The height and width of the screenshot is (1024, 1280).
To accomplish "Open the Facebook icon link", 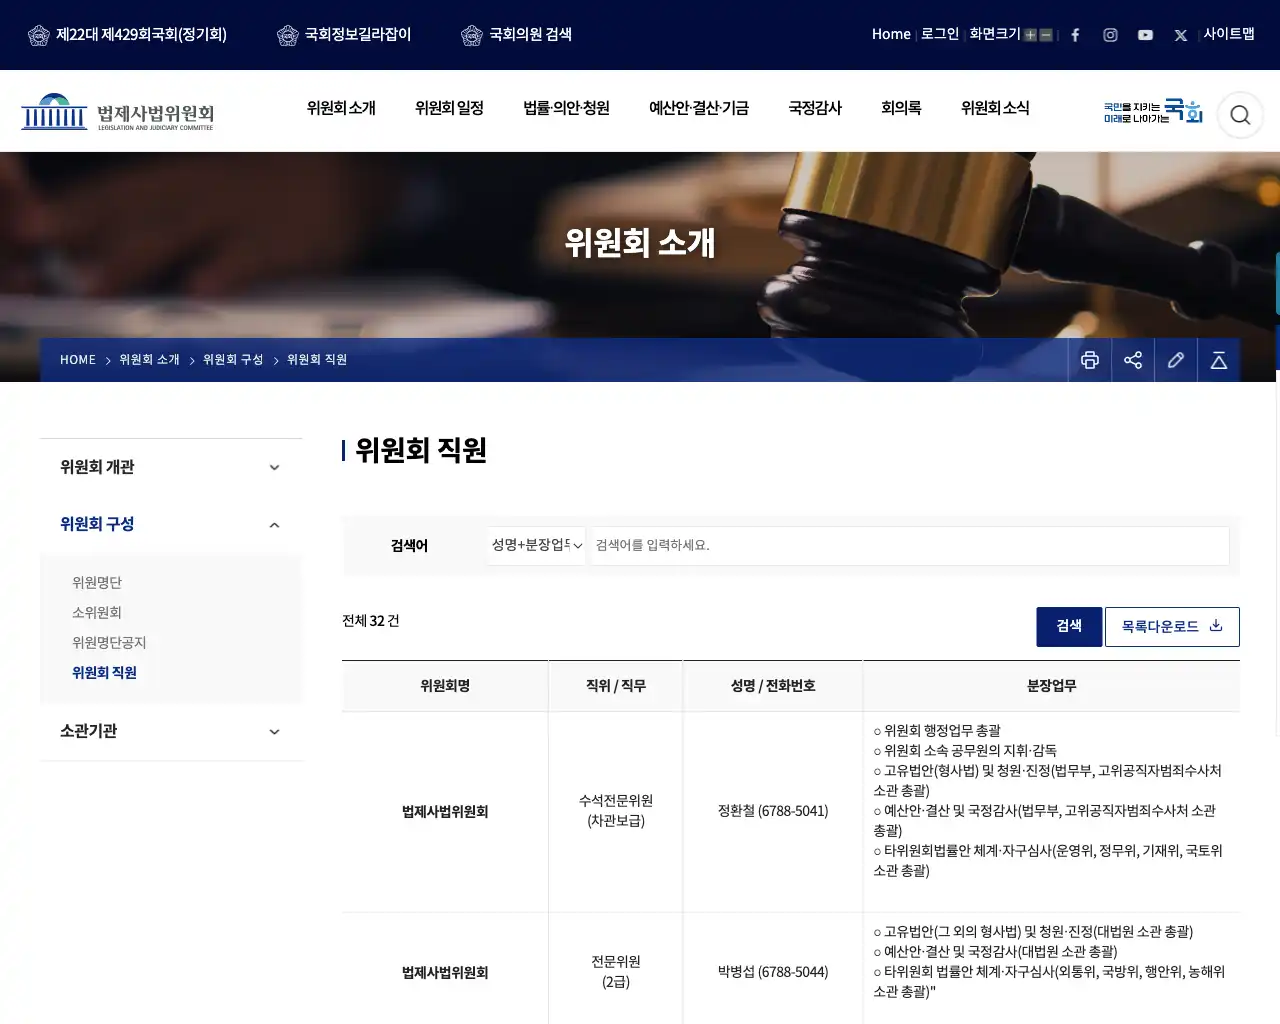I will tap(1075, 35).
